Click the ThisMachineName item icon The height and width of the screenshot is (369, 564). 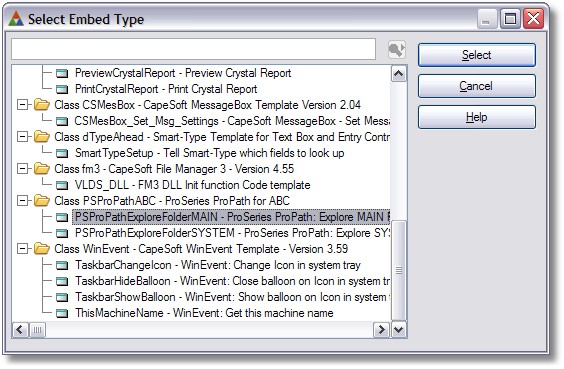(x=62, y=313)
